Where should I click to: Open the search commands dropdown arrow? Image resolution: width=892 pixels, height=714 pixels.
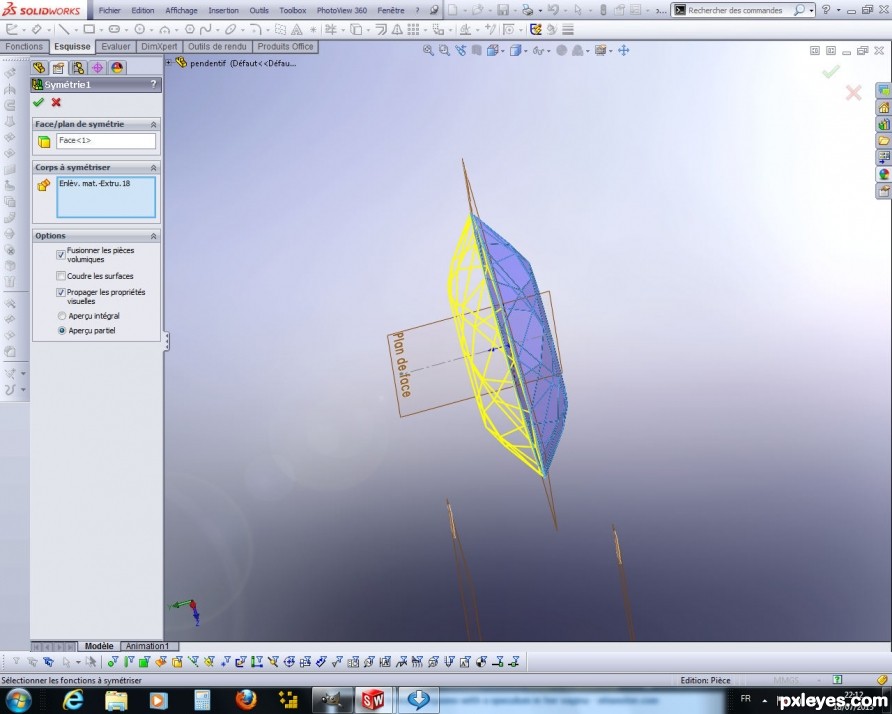pyautogui.click(x=811, y=10)
